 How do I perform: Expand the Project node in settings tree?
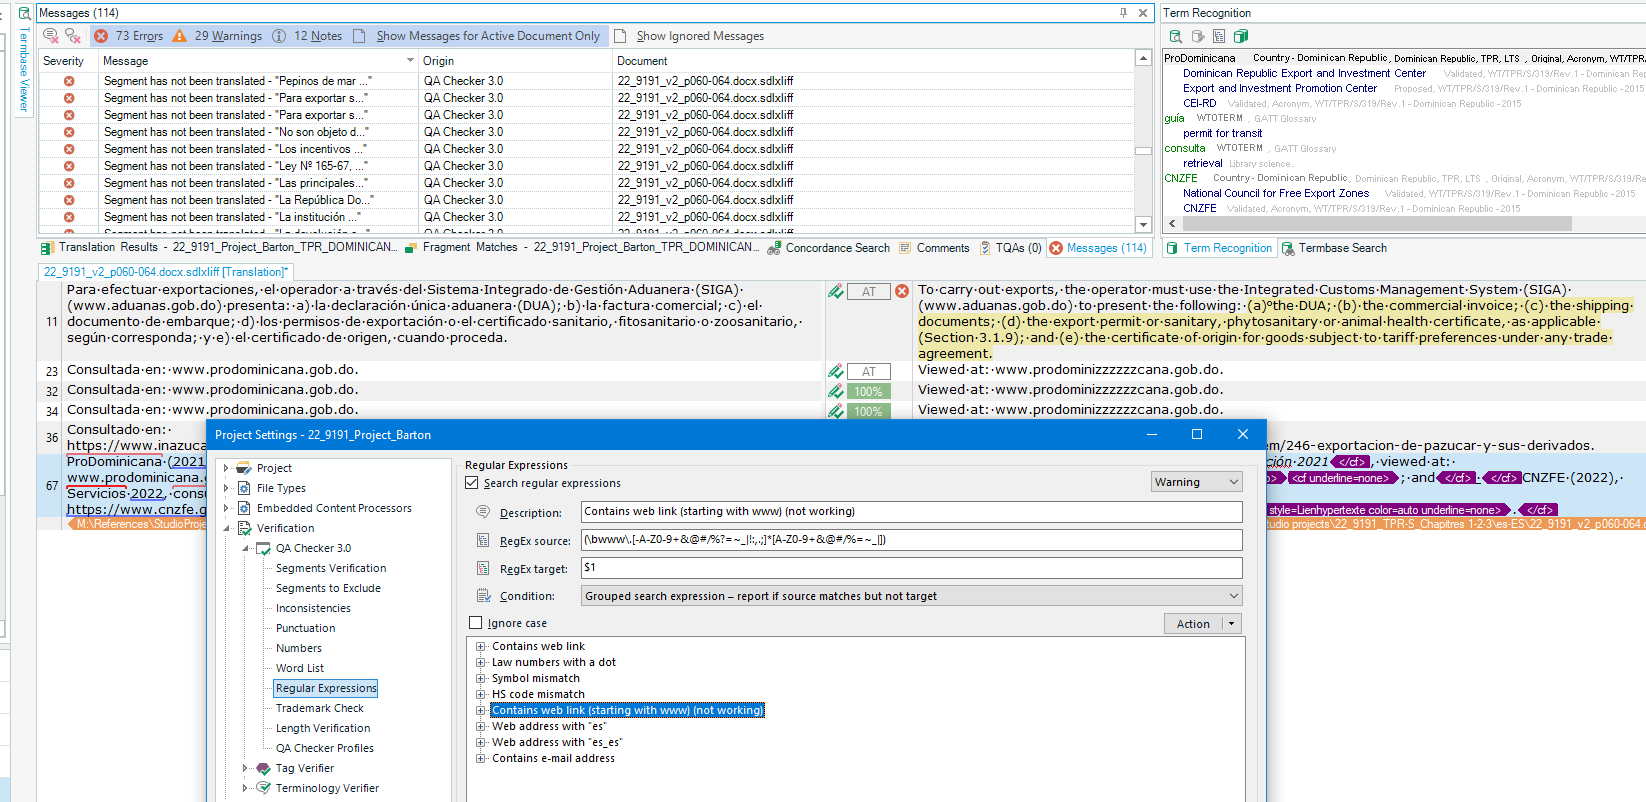pyautogui.click(x=226, y=468)
